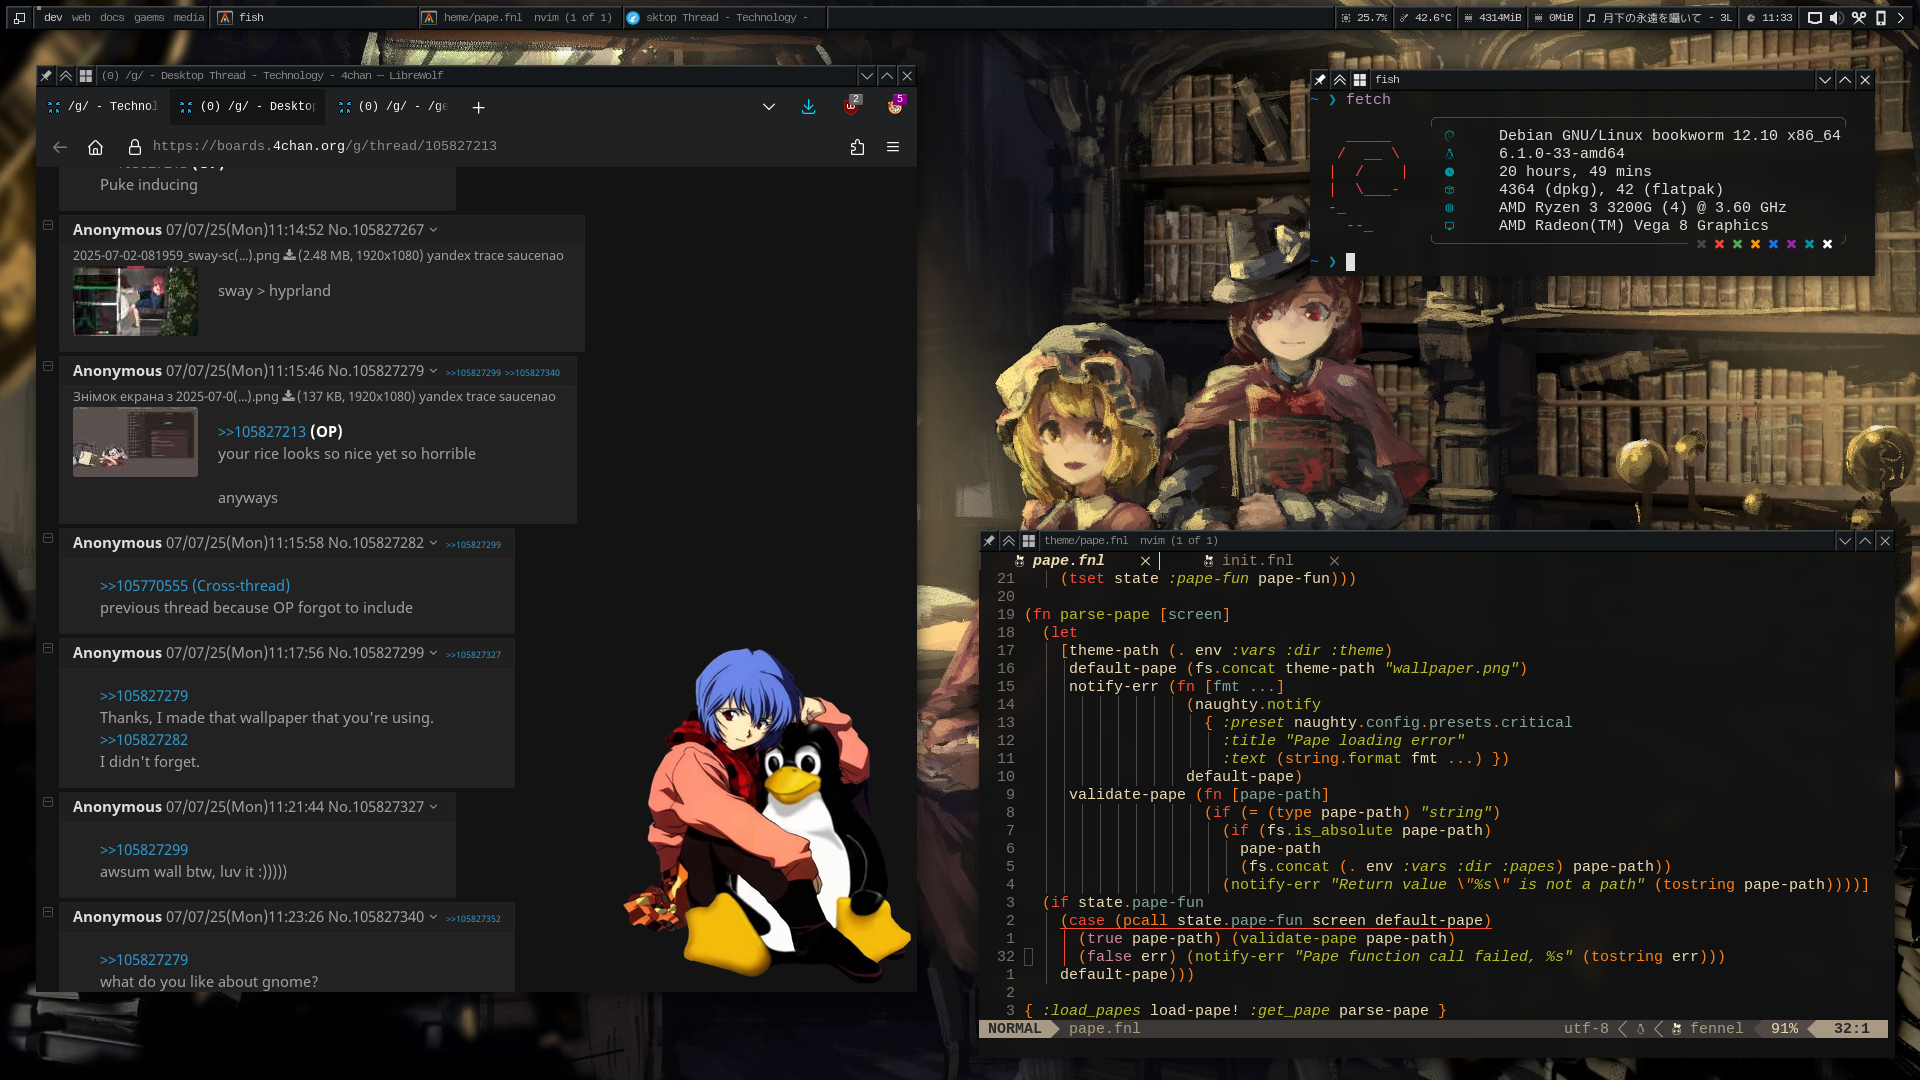Click the layout box icon in top bar
Viewport: 1920px width, 1080px height.
[19, 17]
